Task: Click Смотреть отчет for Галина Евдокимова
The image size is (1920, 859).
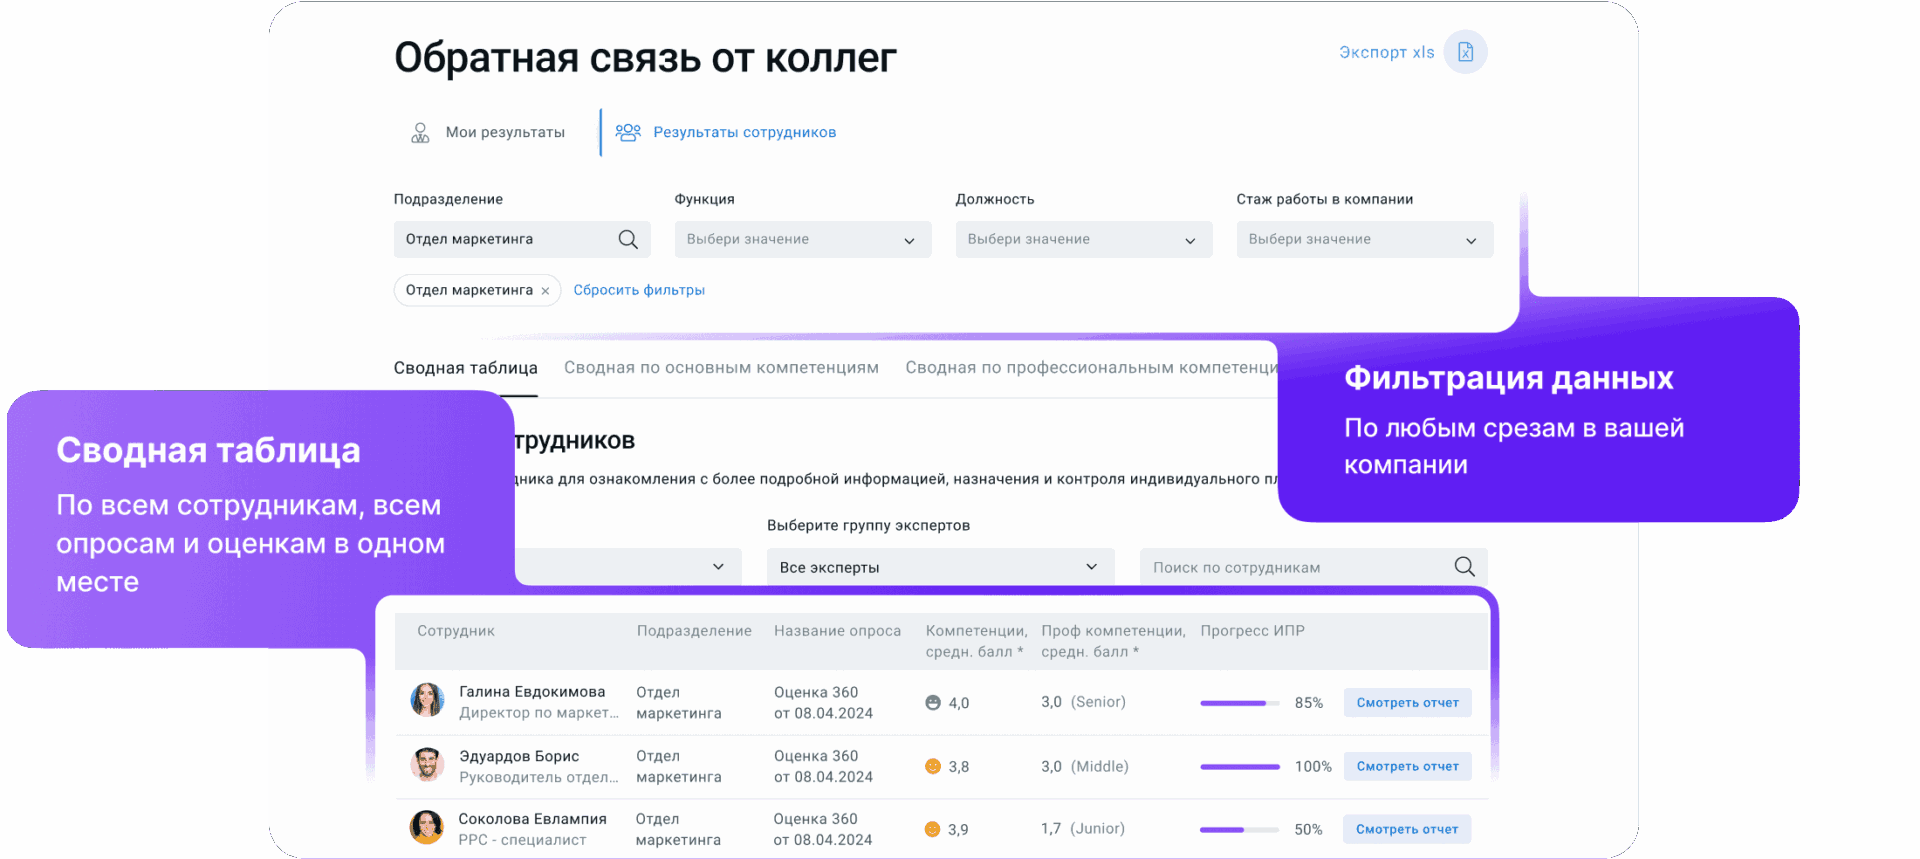Action: 1407,703
